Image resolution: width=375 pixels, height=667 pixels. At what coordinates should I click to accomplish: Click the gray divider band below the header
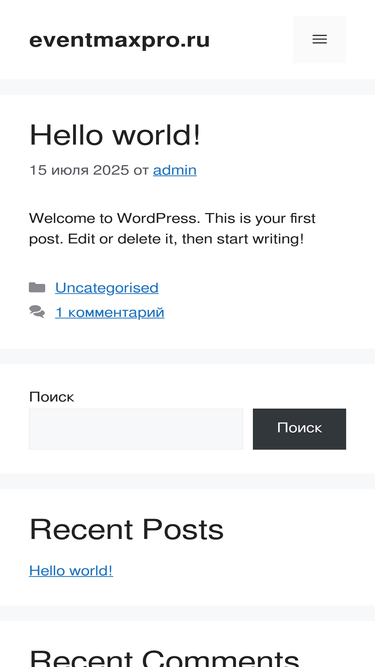point(188,87)
